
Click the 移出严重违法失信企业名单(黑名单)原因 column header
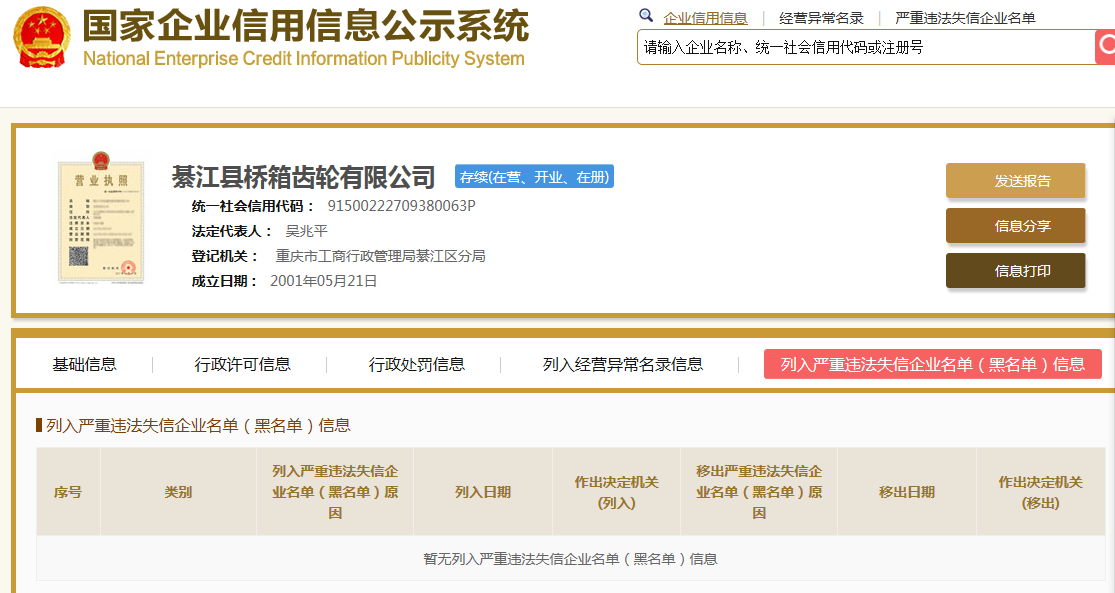click(759, 491)
